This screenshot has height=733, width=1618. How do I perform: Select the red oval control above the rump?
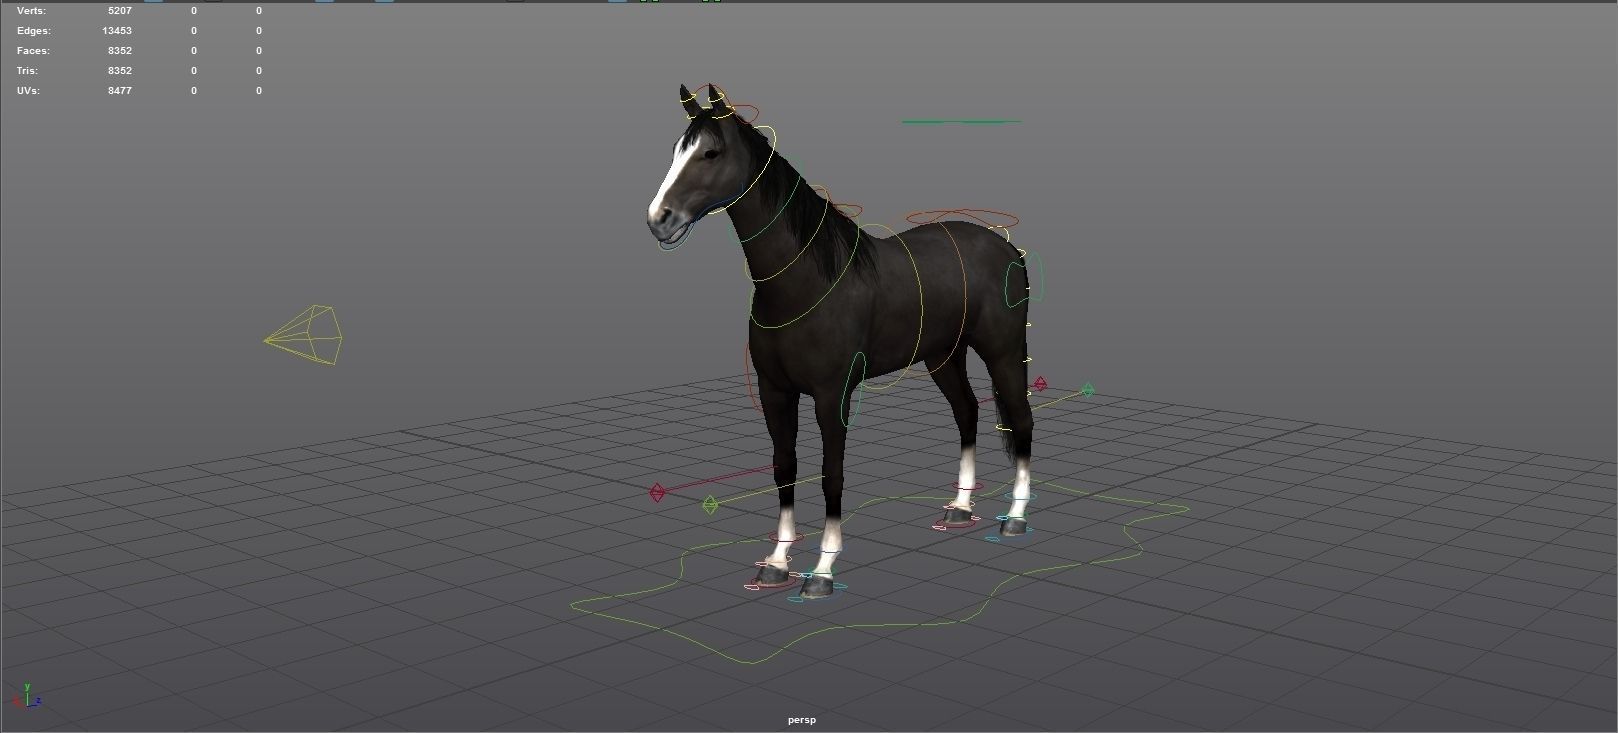click(962, 217)
